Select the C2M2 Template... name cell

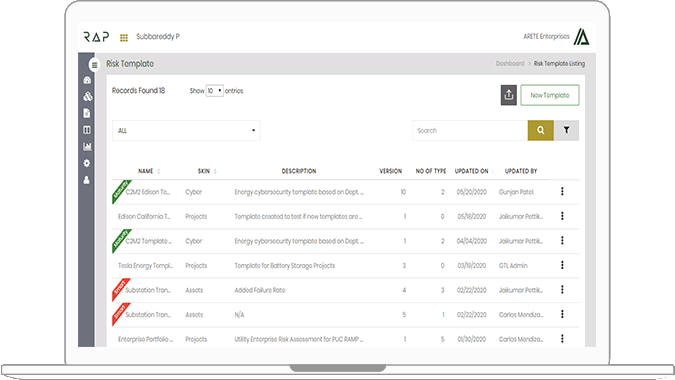[x=148, y=241]
